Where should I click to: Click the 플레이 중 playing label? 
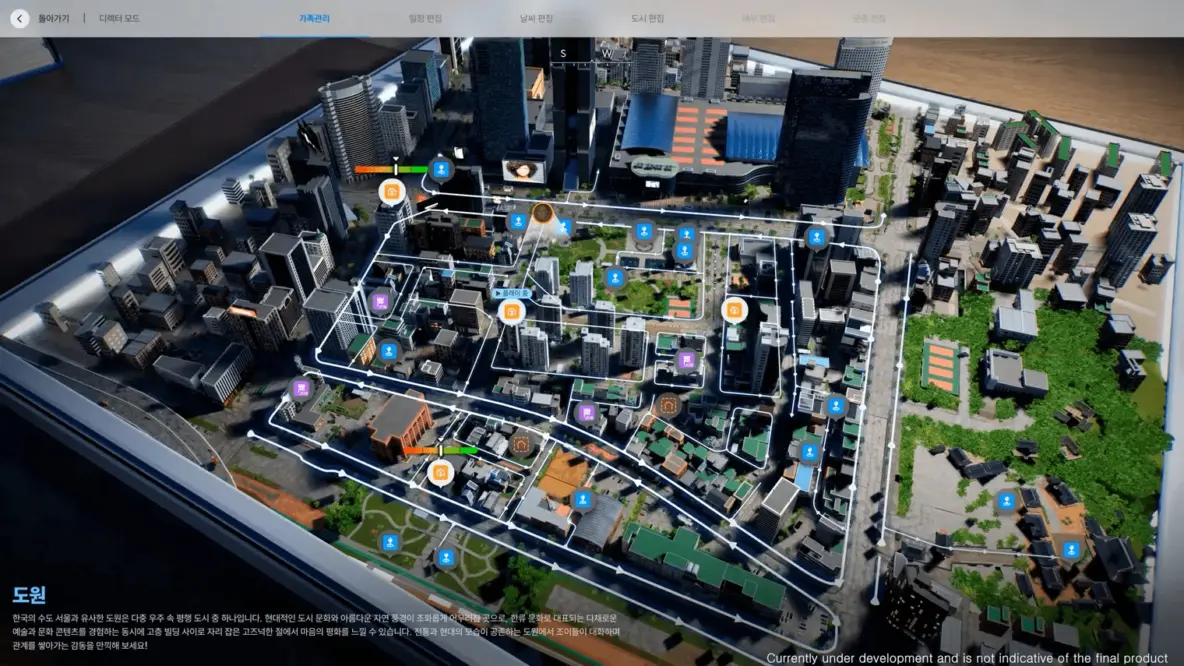click(x=511, y=293)
